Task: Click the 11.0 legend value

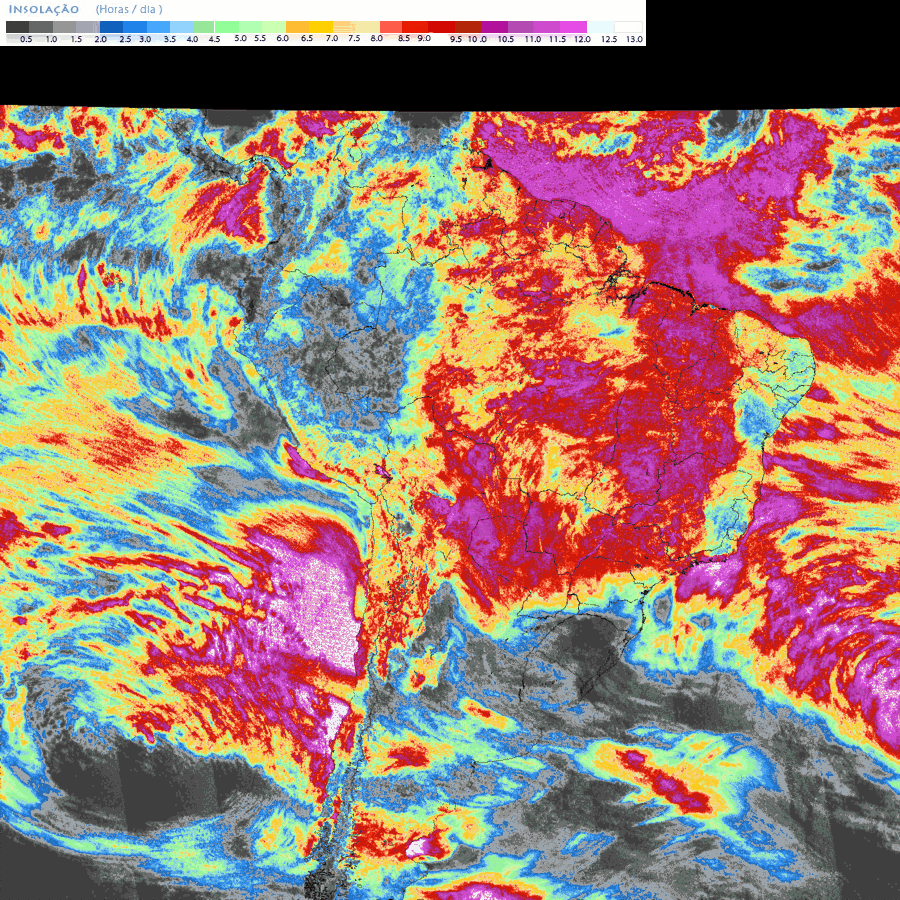Action: (533, 39)
